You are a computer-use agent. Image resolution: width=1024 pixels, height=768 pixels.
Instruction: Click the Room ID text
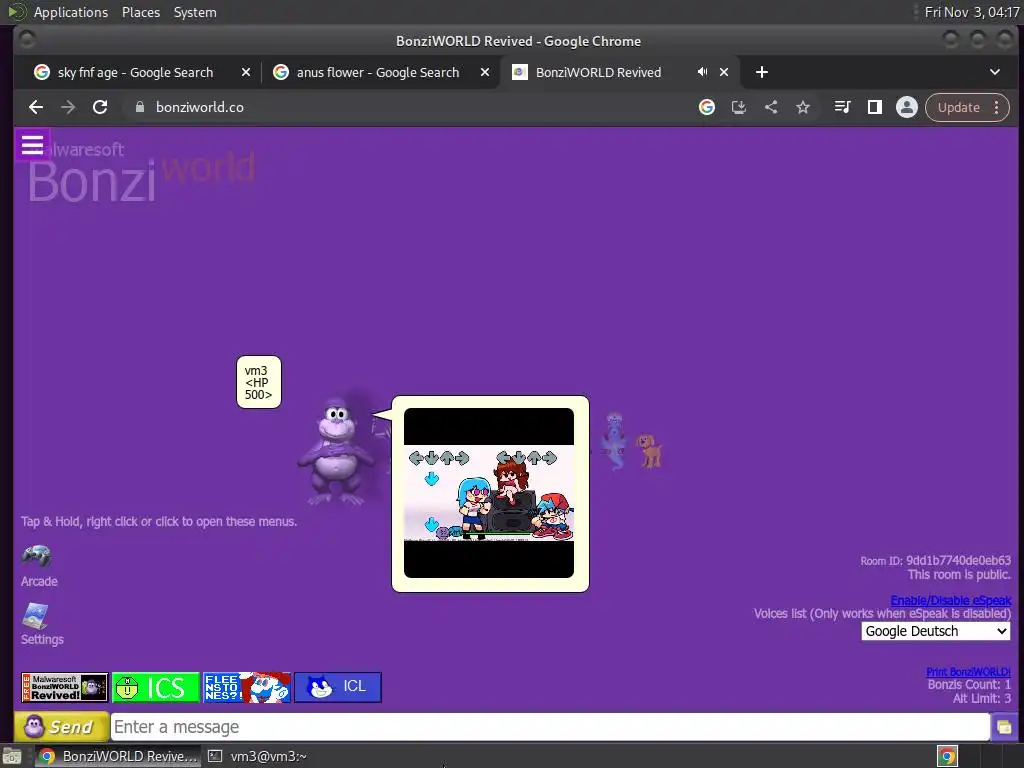coord(935,560)
